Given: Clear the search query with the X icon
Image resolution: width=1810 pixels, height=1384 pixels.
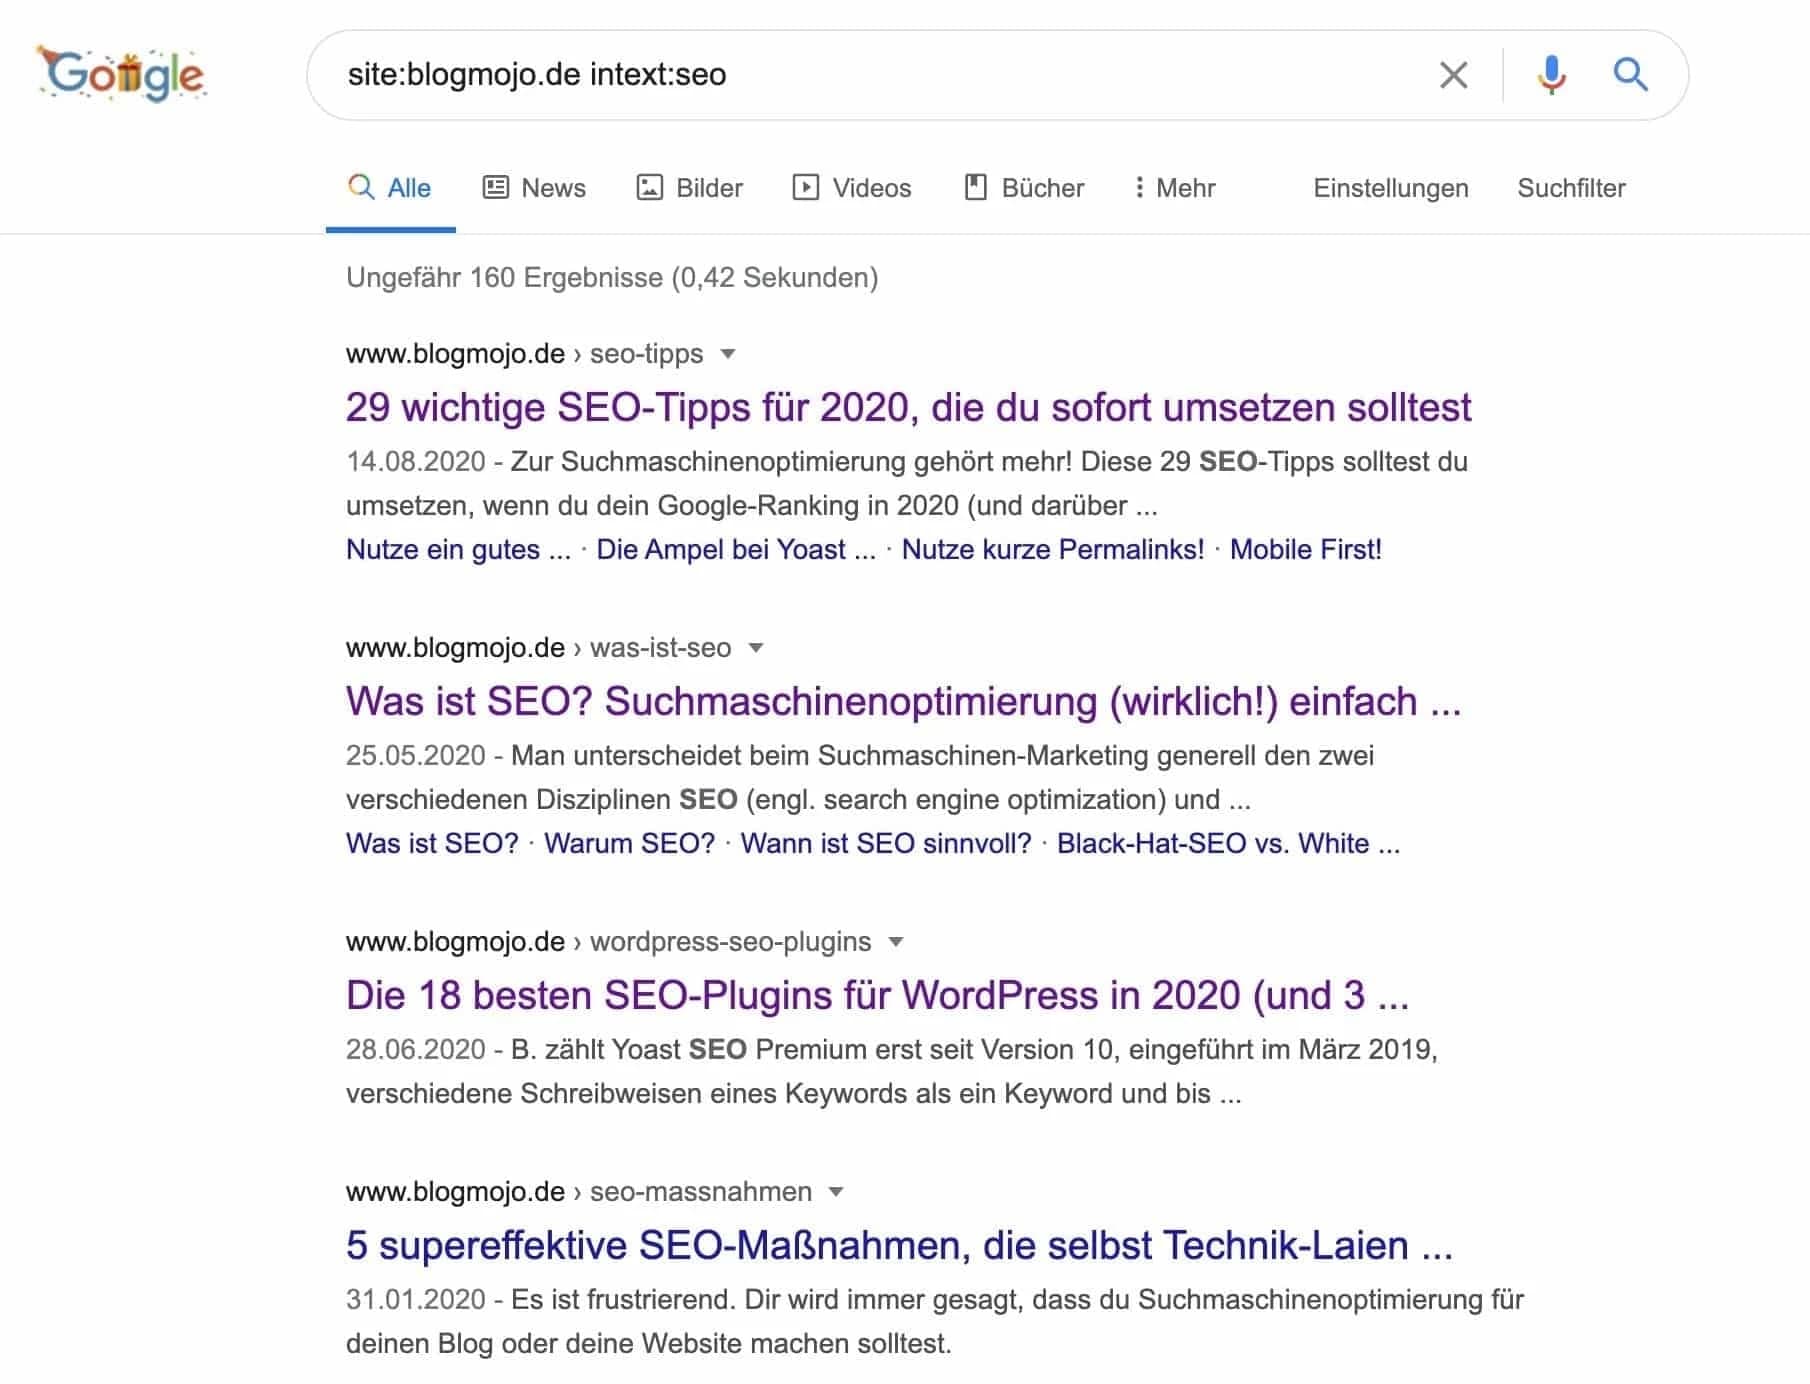Looking at the screenshot, I should [1453, 73].
